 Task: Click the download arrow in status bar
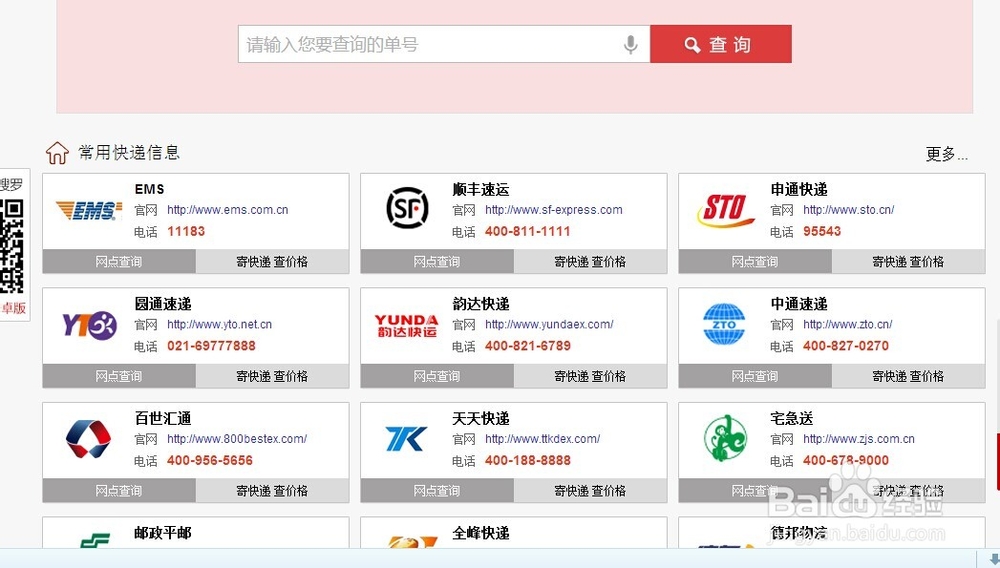[993, 558]
